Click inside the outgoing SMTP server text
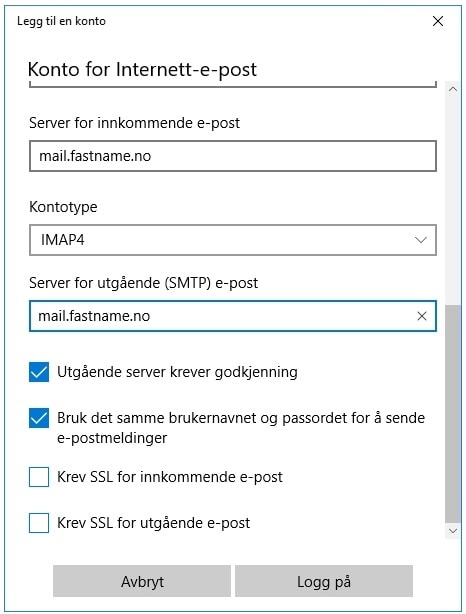This screenshot has height=614, width=466. 94,316
